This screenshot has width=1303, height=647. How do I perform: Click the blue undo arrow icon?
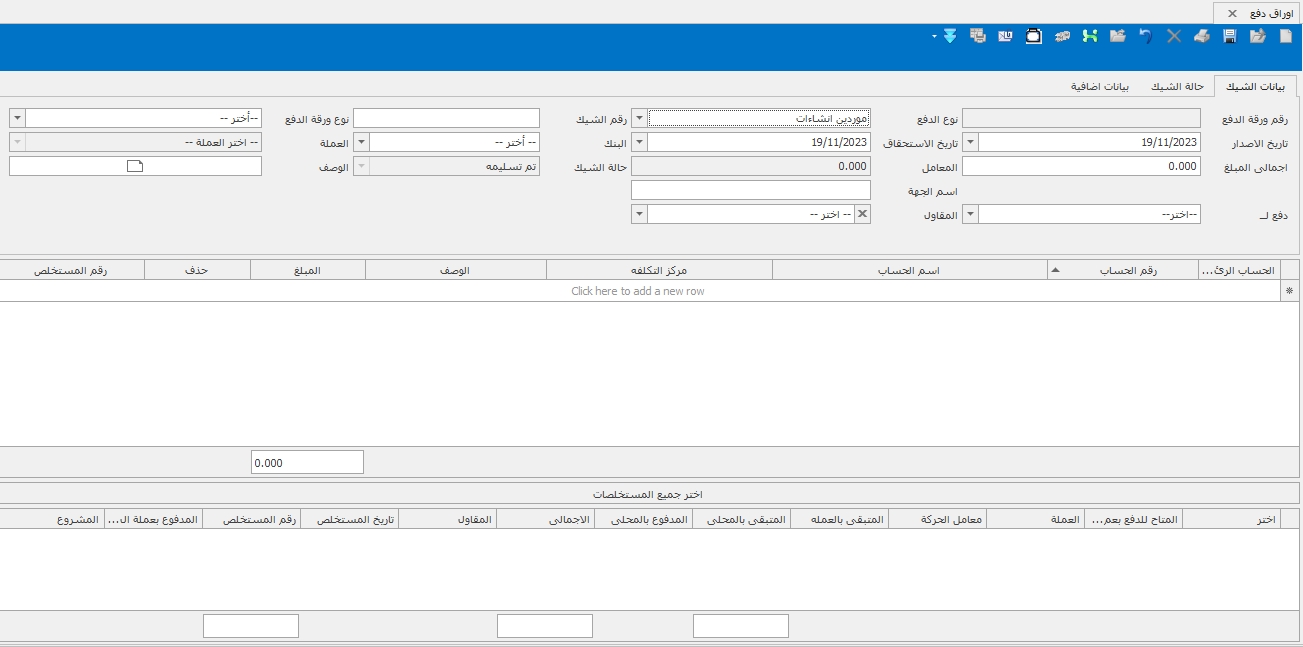pyautogui.click(x=1146, y=36)
